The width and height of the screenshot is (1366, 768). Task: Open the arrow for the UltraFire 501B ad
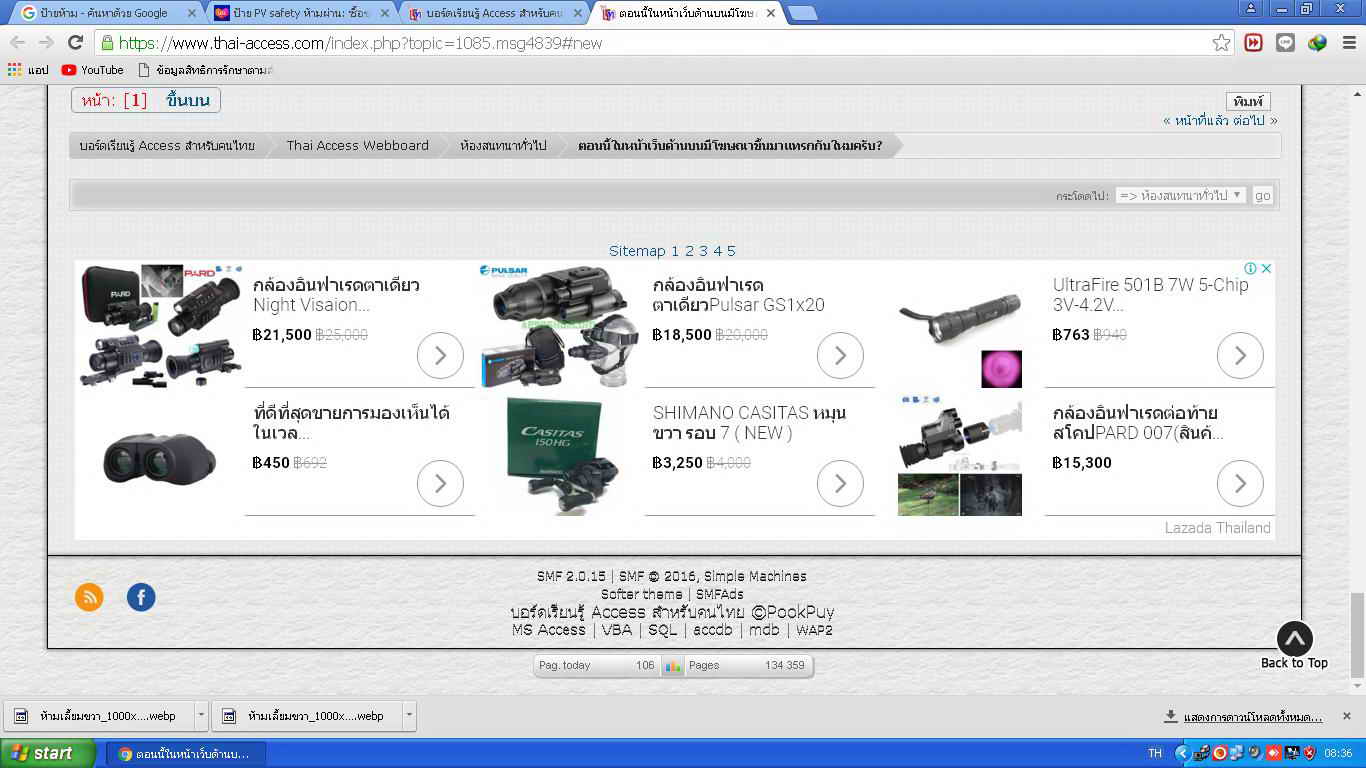pyautogui.click(x=1240, y=355)
